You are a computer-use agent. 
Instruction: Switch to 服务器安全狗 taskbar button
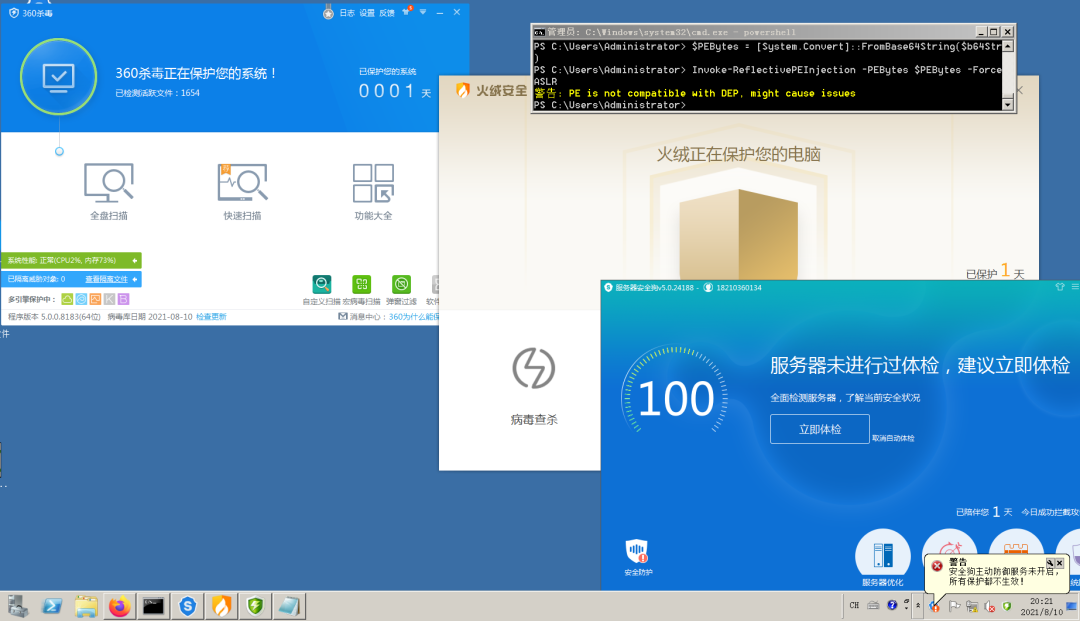tap(187, 607)
